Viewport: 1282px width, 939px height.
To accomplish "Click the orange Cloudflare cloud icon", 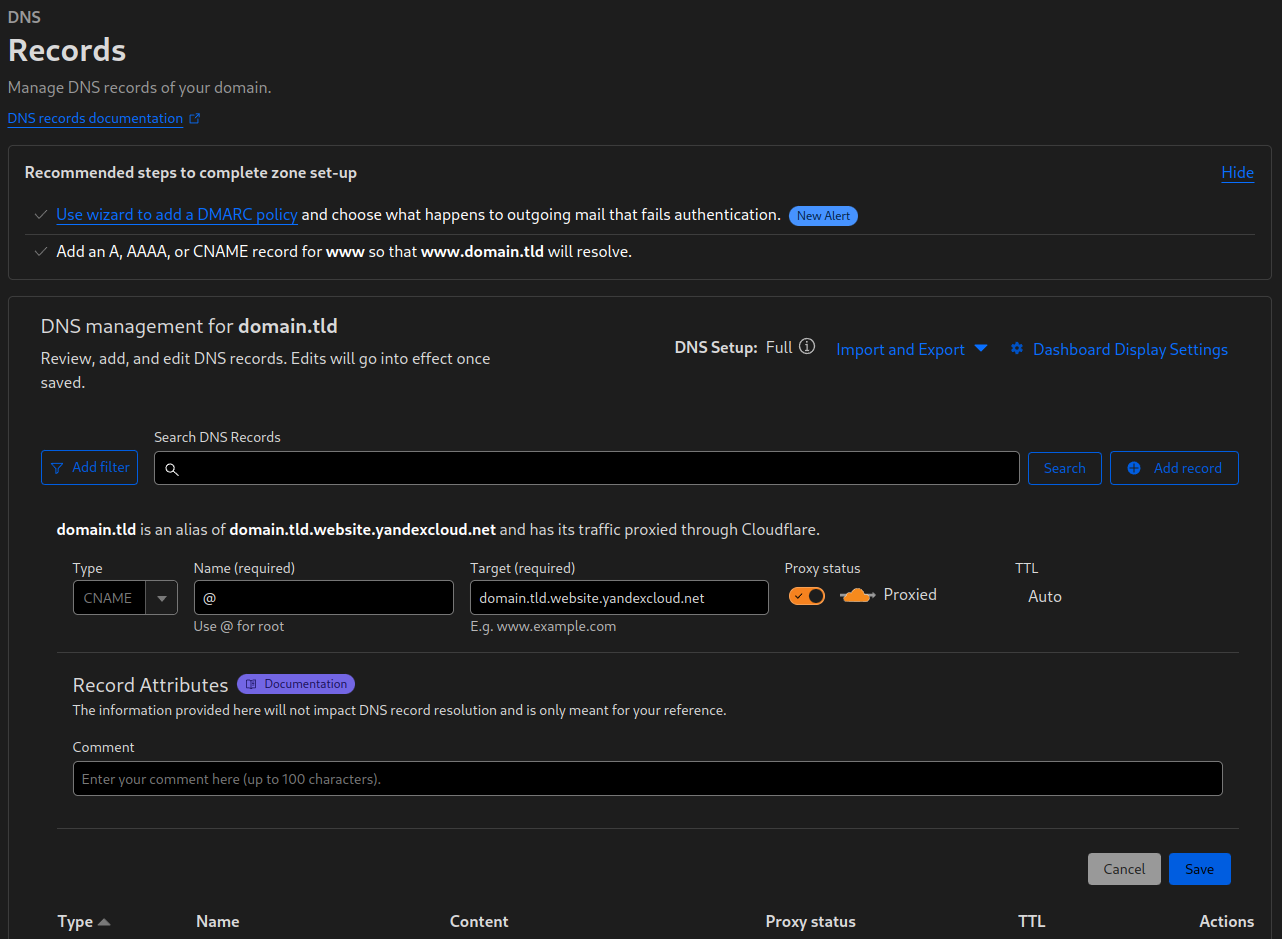I will [857, 596].
